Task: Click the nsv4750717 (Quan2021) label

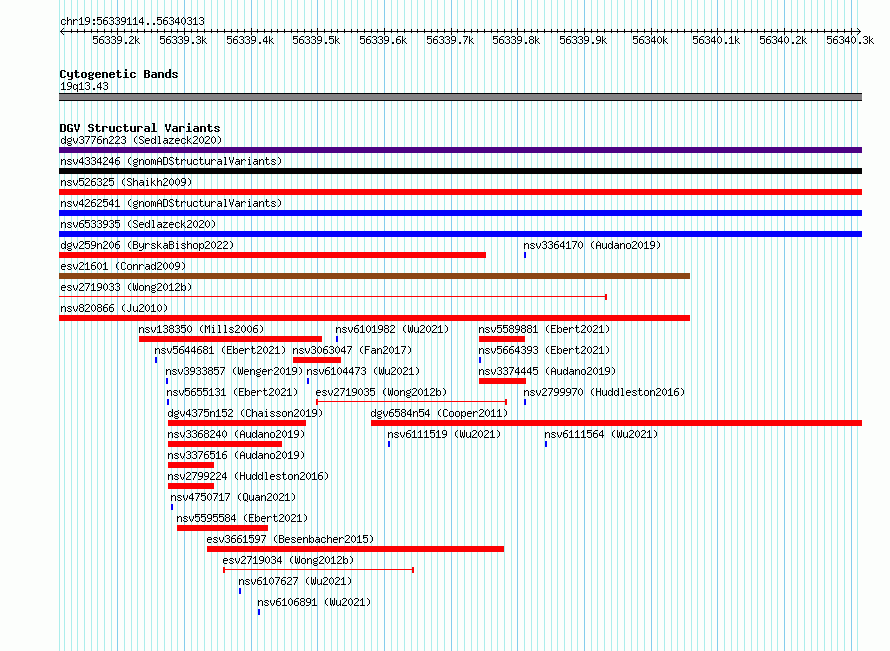Action: 233,497
